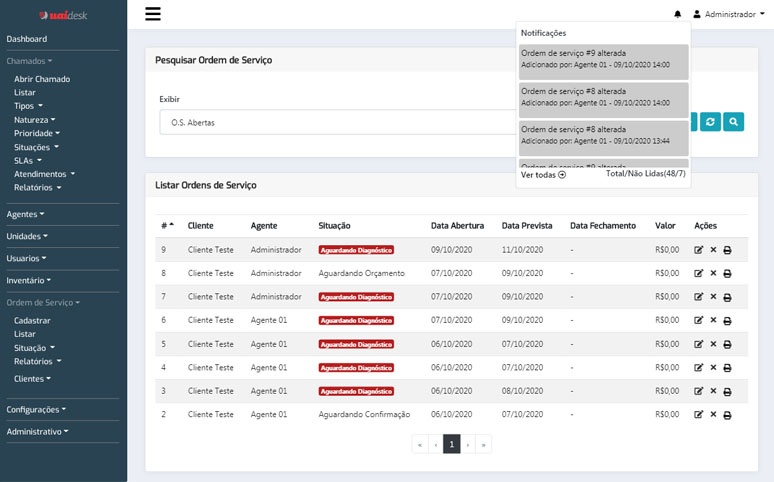
Task: Toggle the hamburger sidebar menu
Action: (152, 14)
